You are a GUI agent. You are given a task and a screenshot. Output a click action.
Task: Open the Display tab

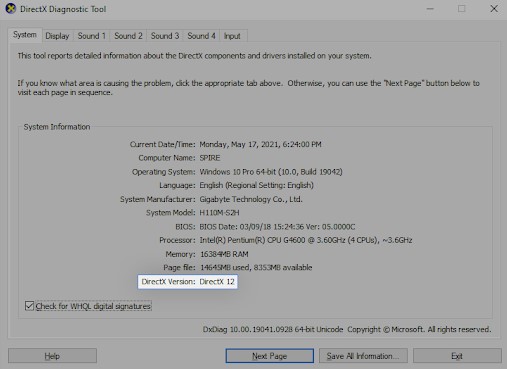click(x=57, y=36)
